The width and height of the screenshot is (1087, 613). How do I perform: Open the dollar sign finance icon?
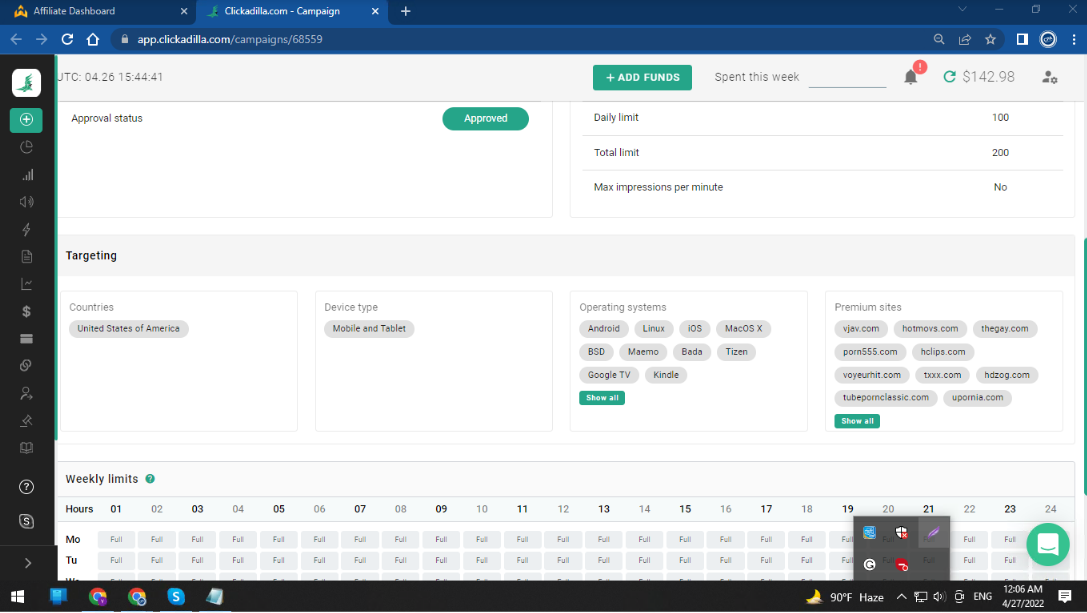(27, 311)
